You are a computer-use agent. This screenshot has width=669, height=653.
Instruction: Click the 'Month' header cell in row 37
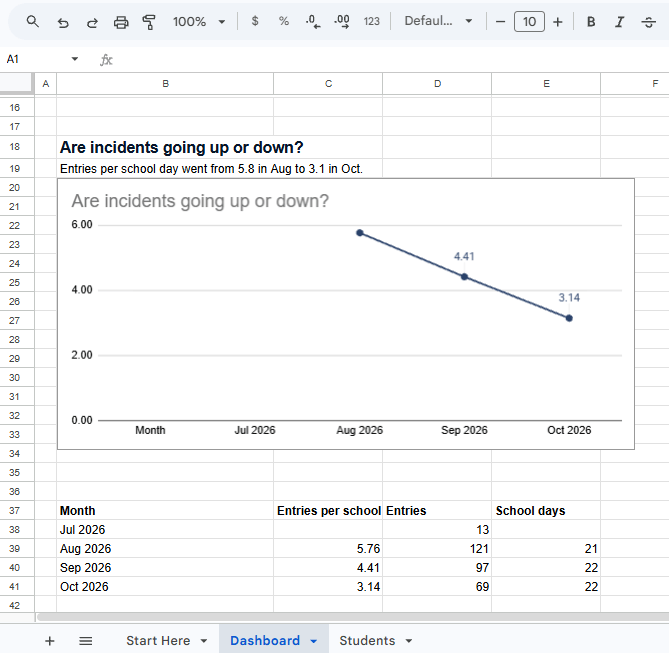coord(165,510)
